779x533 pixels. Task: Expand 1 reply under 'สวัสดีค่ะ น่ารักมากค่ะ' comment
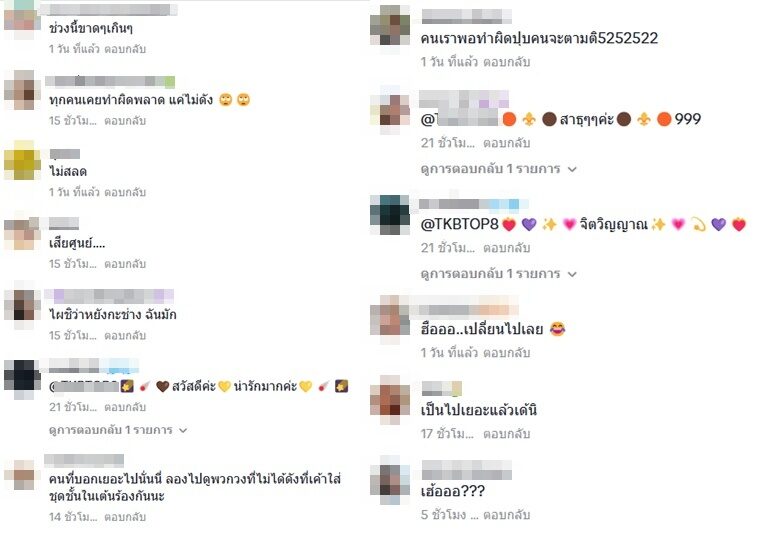pos(118,430)
